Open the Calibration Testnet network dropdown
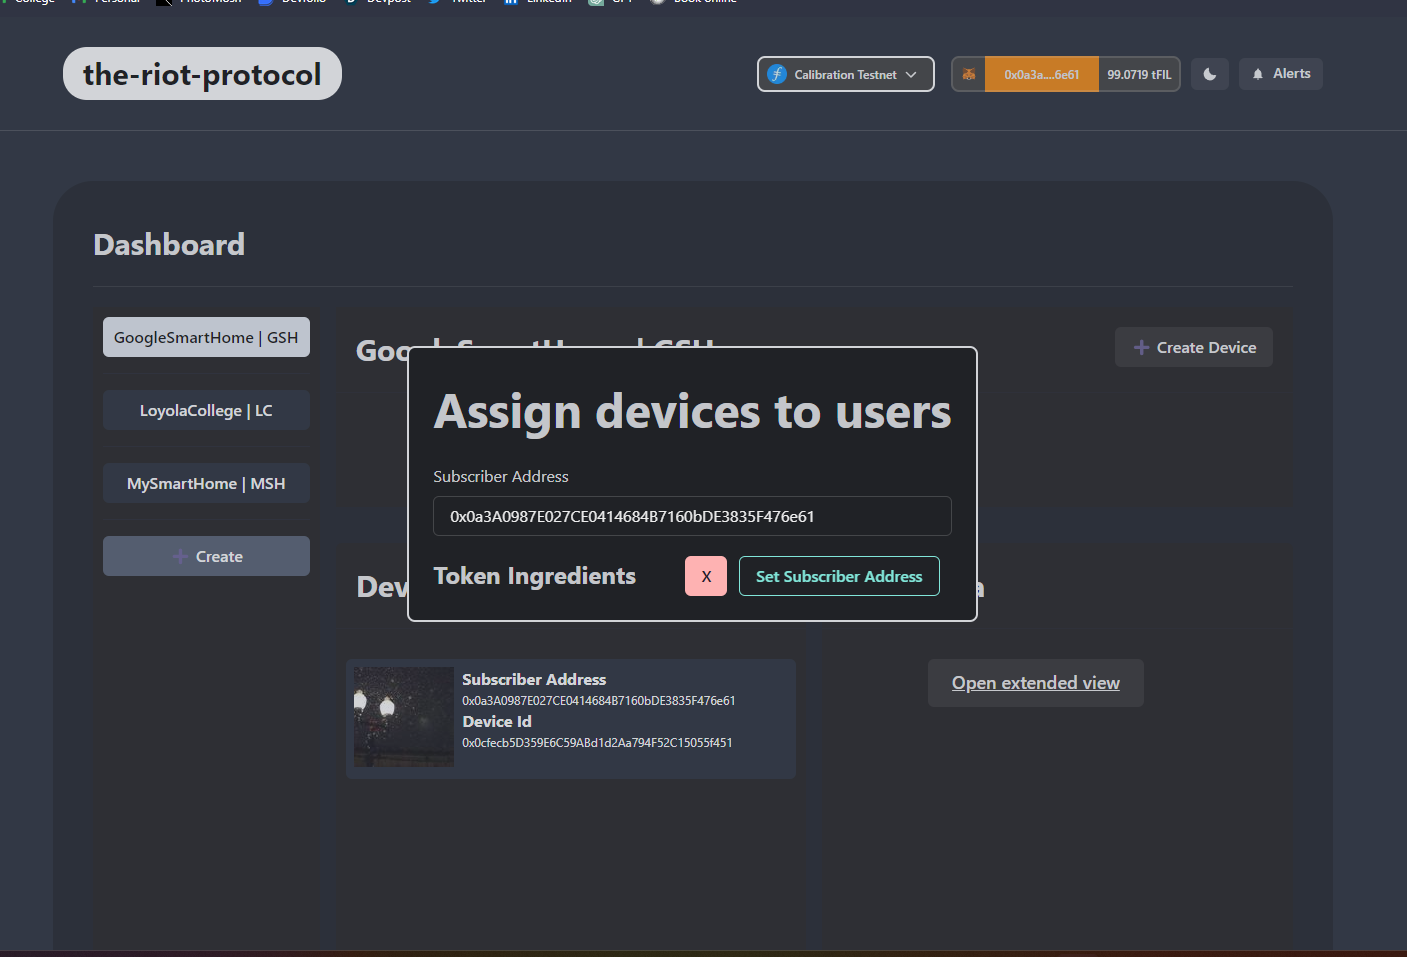Image resolution: width=1407 pixels, height=957 pixels. (x=845, y=73)
